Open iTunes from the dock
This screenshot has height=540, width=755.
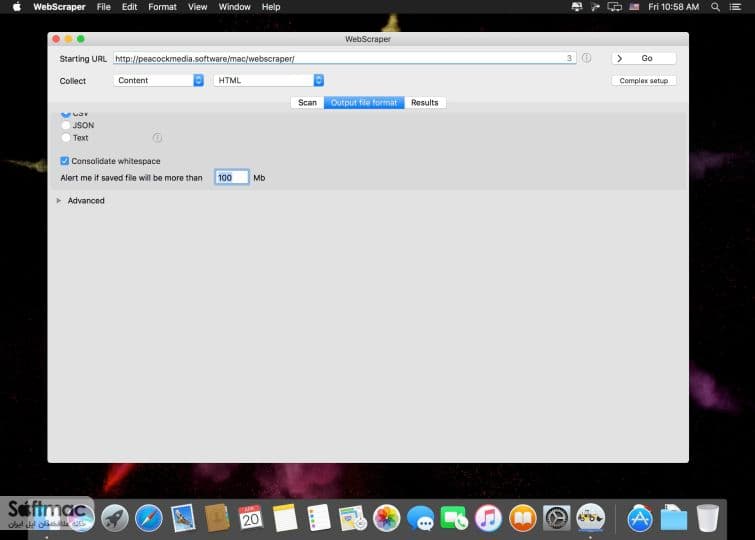tap(488, 519)
